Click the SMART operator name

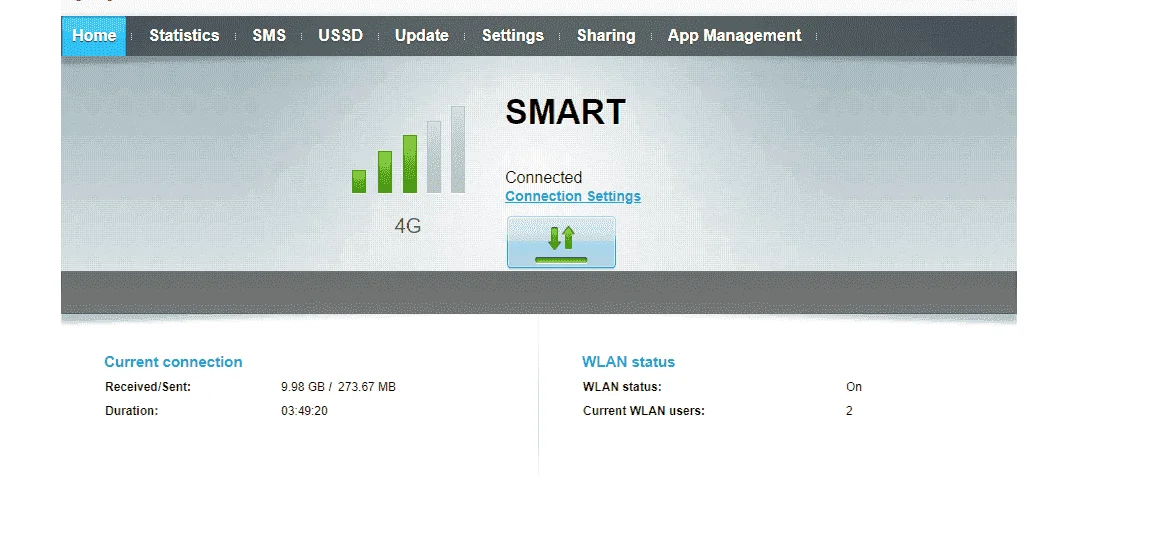[565, 112]
